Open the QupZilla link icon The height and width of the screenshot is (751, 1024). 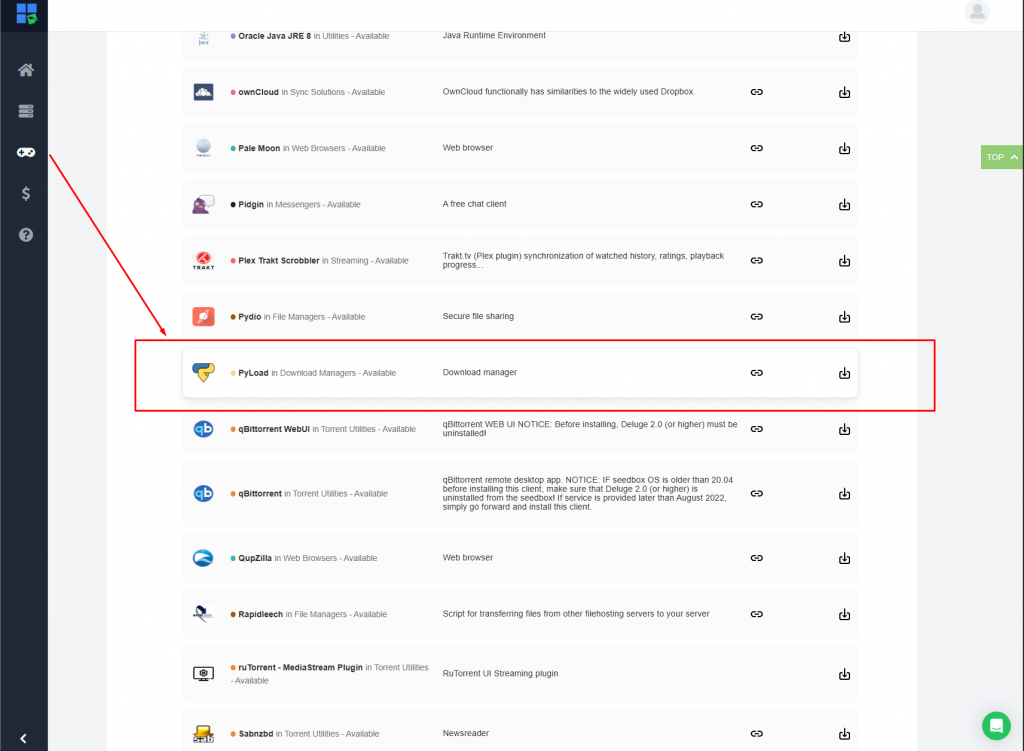point(756,558)
